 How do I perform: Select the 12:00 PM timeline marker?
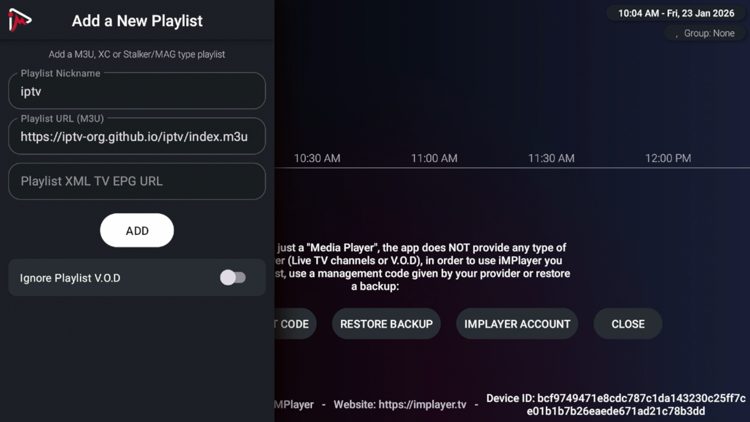click(668, 158)
